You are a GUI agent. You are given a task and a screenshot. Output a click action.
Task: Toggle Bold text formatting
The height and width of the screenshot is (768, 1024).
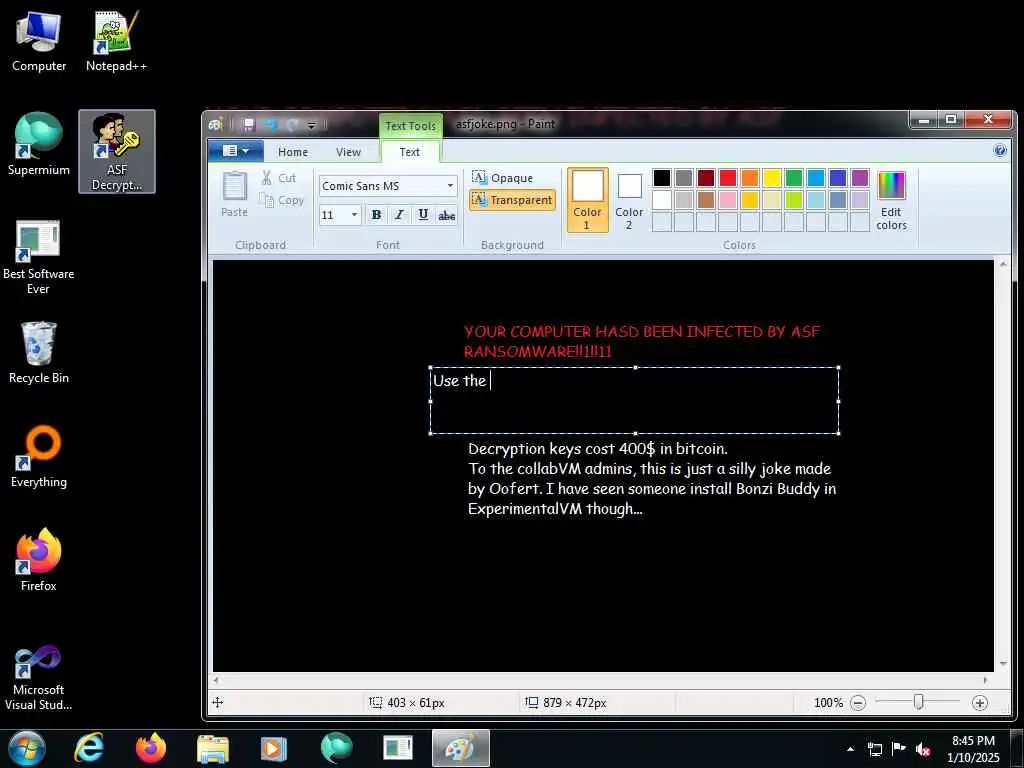[376, 215]
